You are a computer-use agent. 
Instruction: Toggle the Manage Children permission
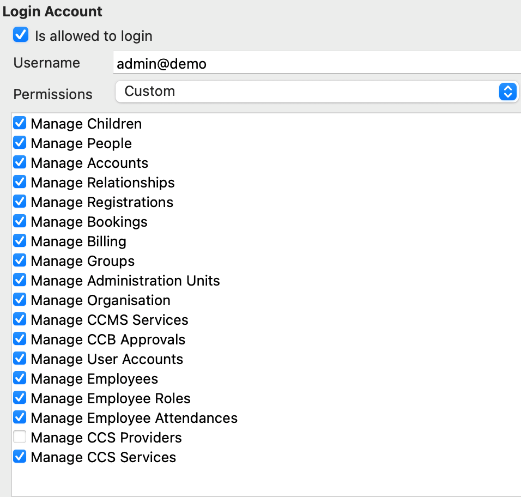pyautogui.click(x=20, y=123)
